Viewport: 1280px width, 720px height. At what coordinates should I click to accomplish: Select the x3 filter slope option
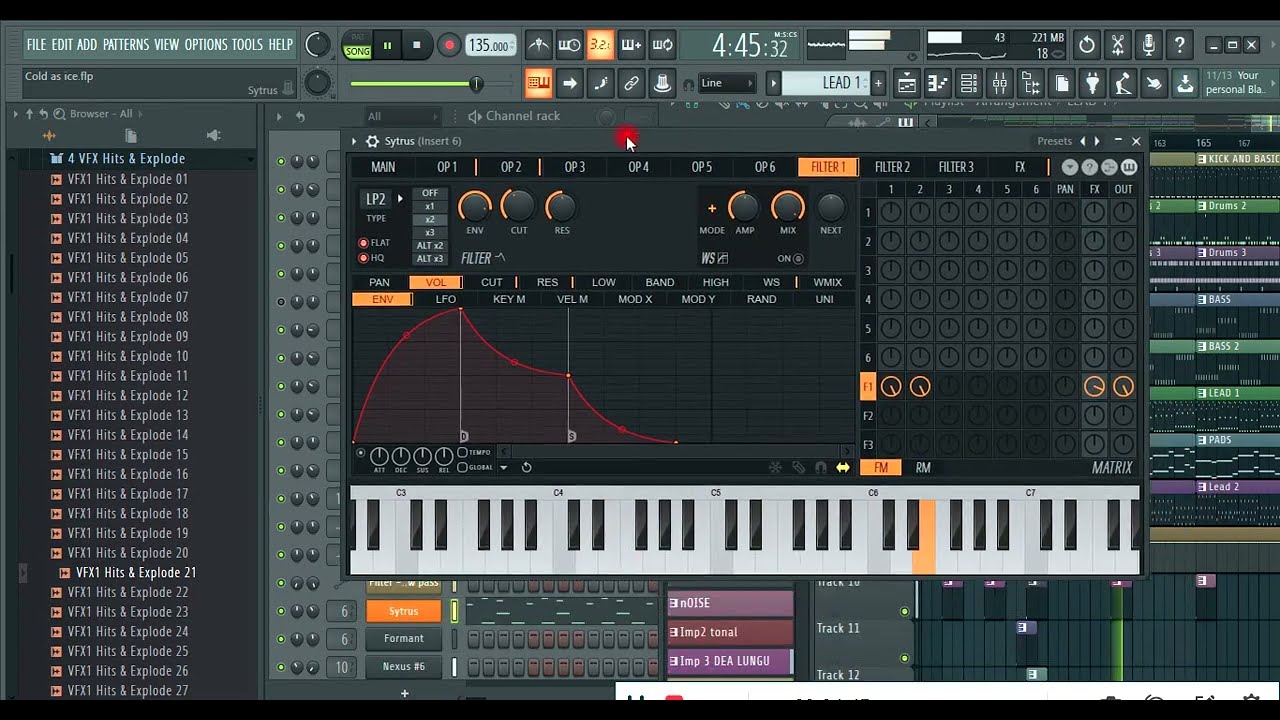(430, 233)
